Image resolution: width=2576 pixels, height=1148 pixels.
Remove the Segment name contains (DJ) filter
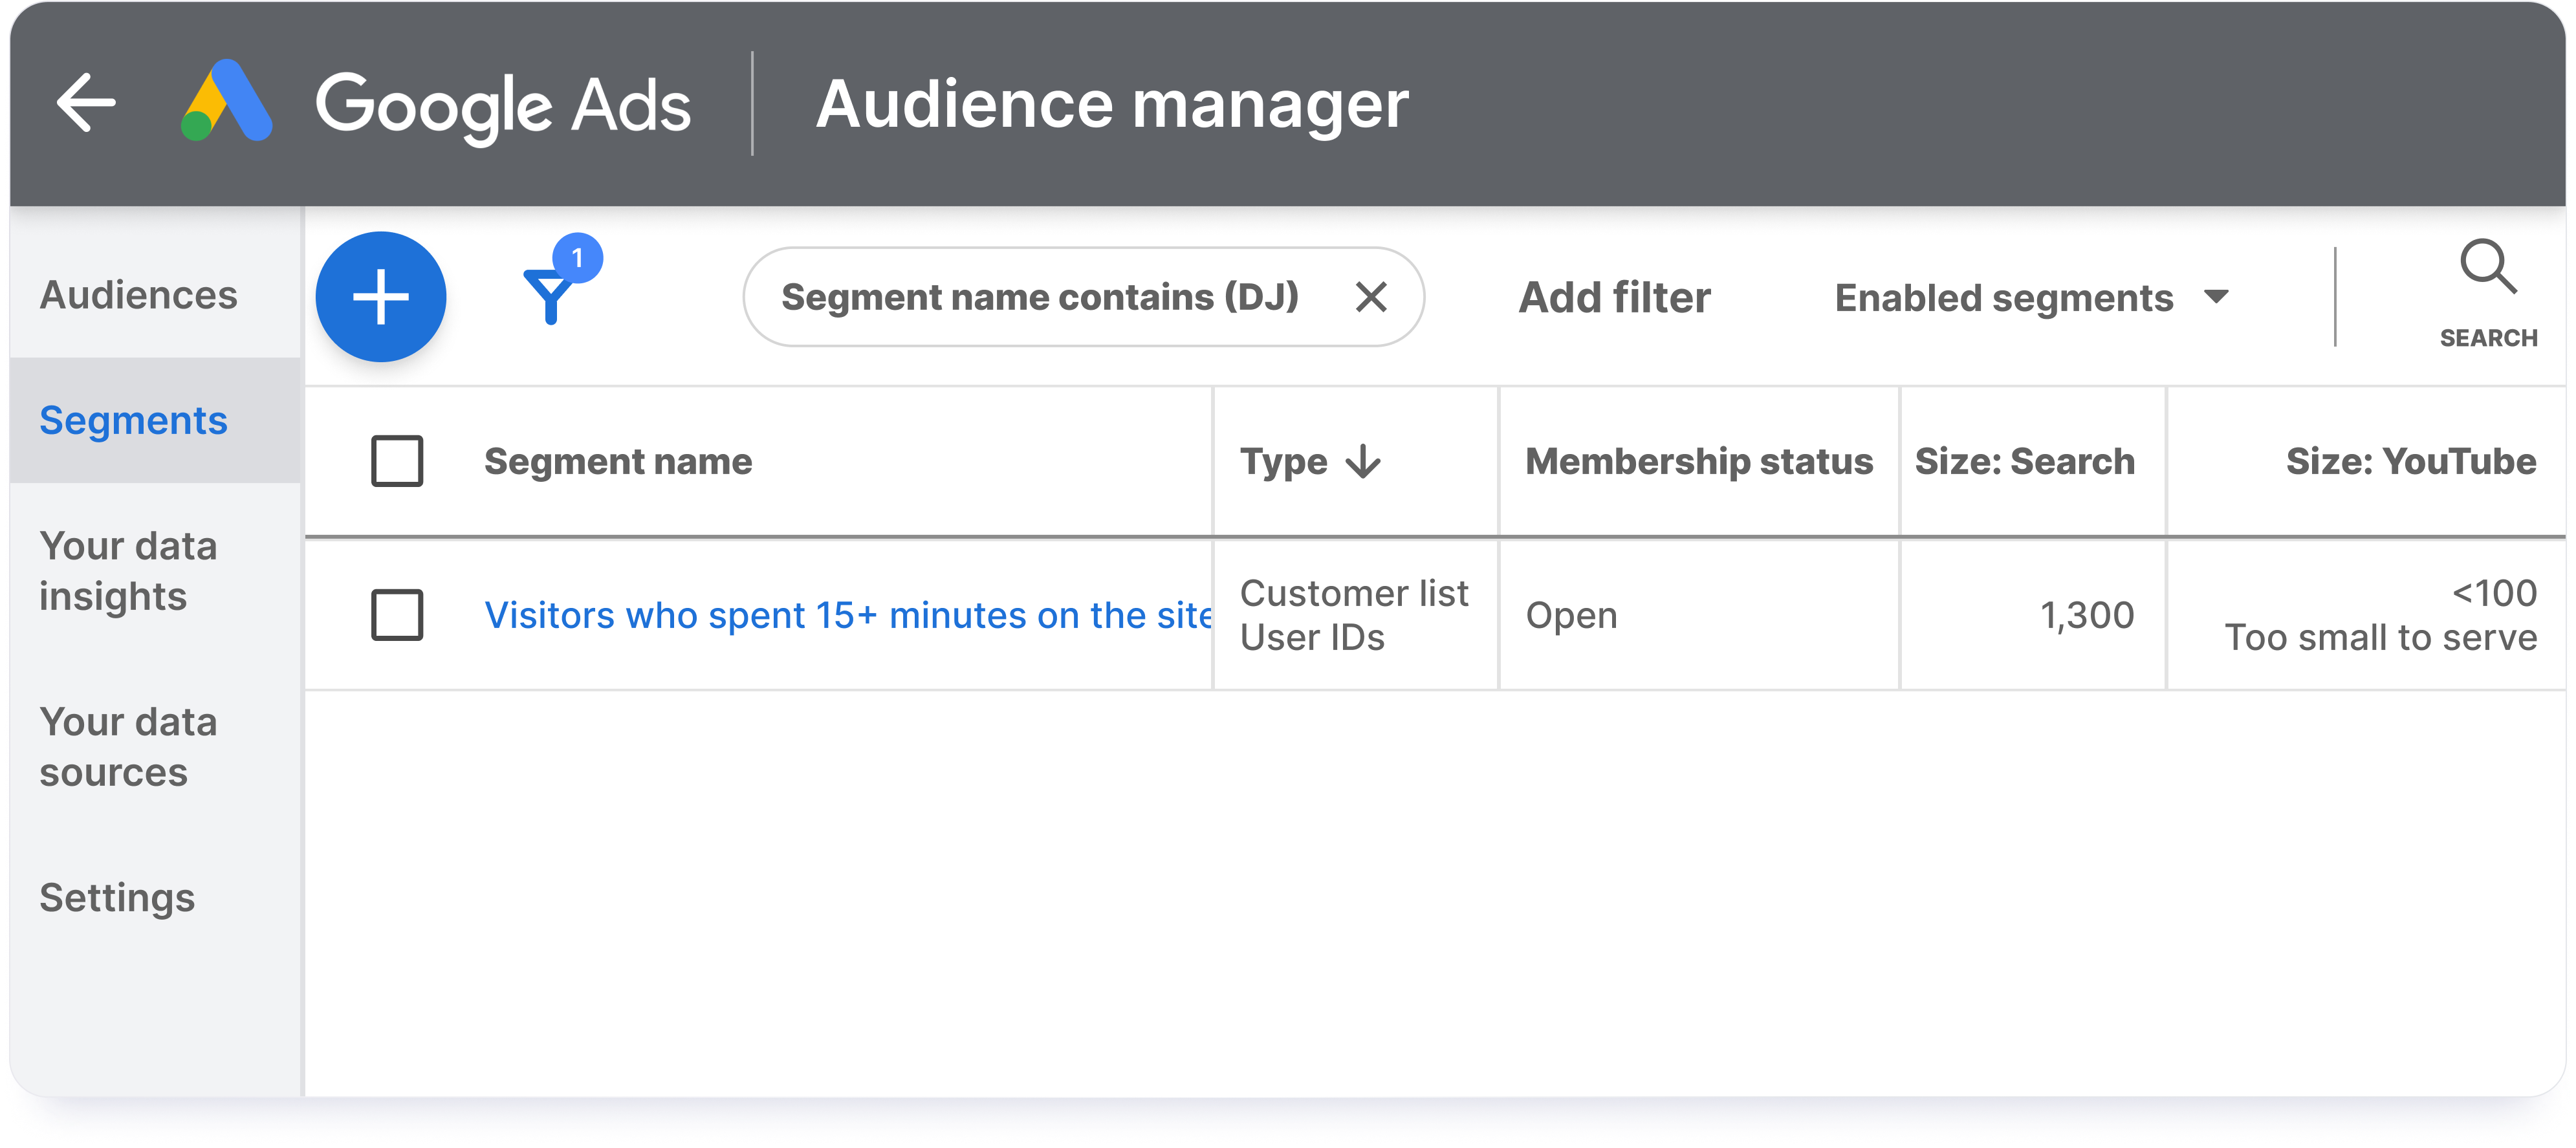pyautogui.click(x=1370, y=297)
